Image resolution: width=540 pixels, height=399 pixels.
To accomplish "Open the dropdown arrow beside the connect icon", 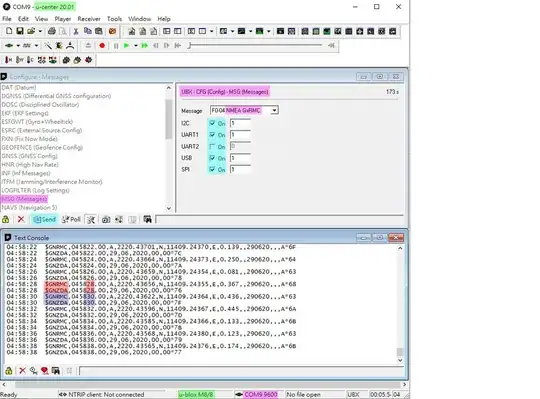I will (x=18, y=45).
